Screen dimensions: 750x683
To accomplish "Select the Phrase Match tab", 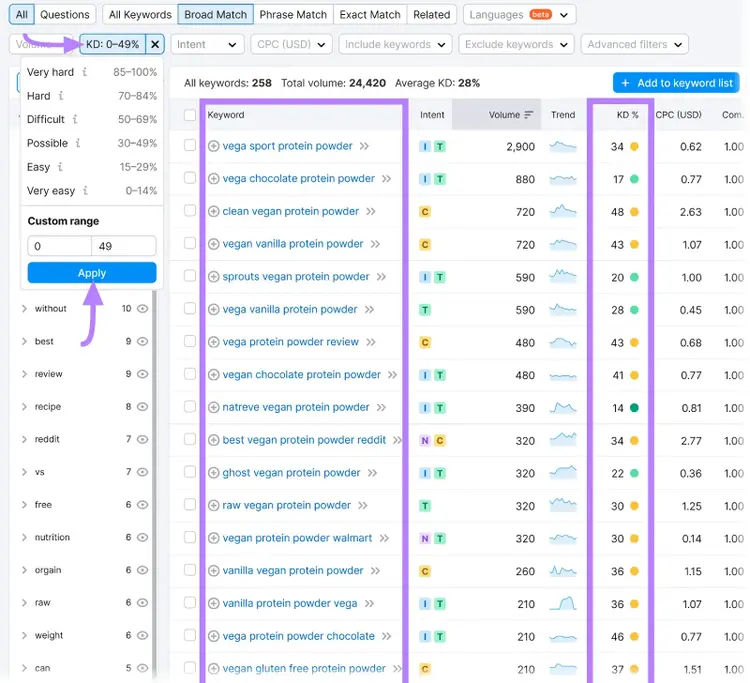I will pyautogui.click(x=293, y=15).
